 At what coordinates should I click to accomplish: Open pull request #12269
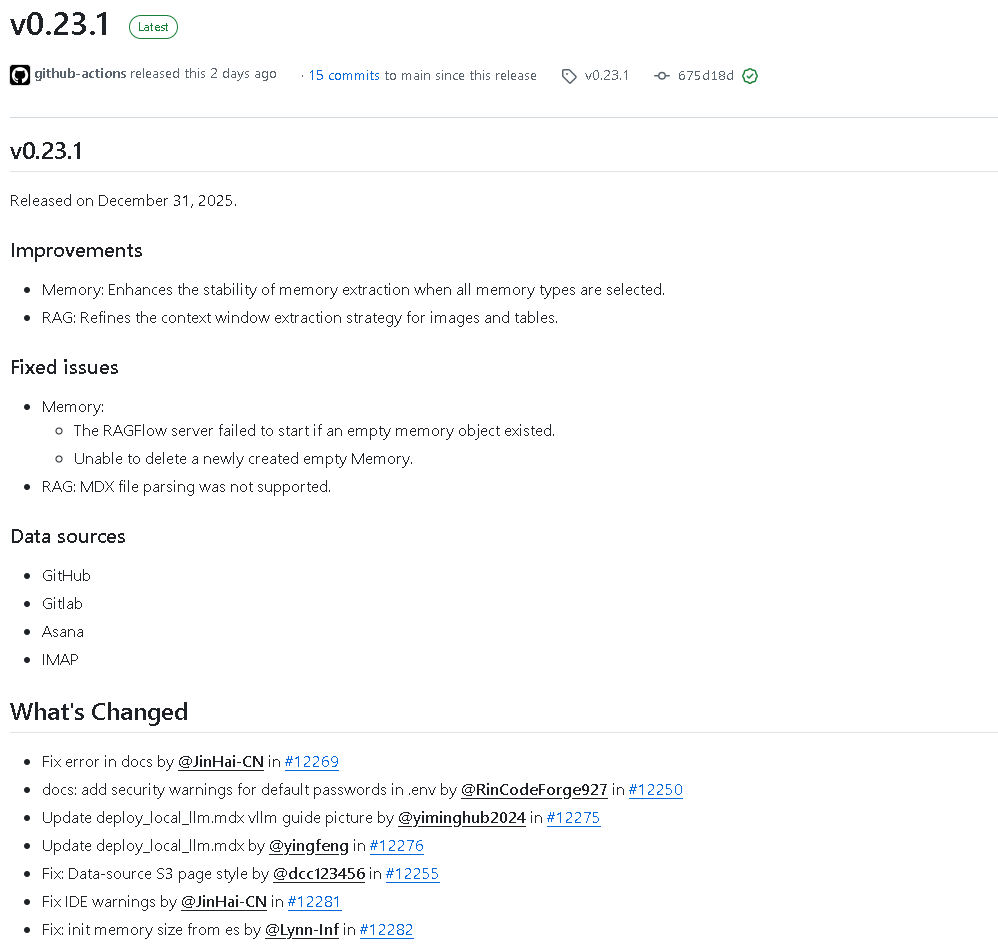(312, 762)
